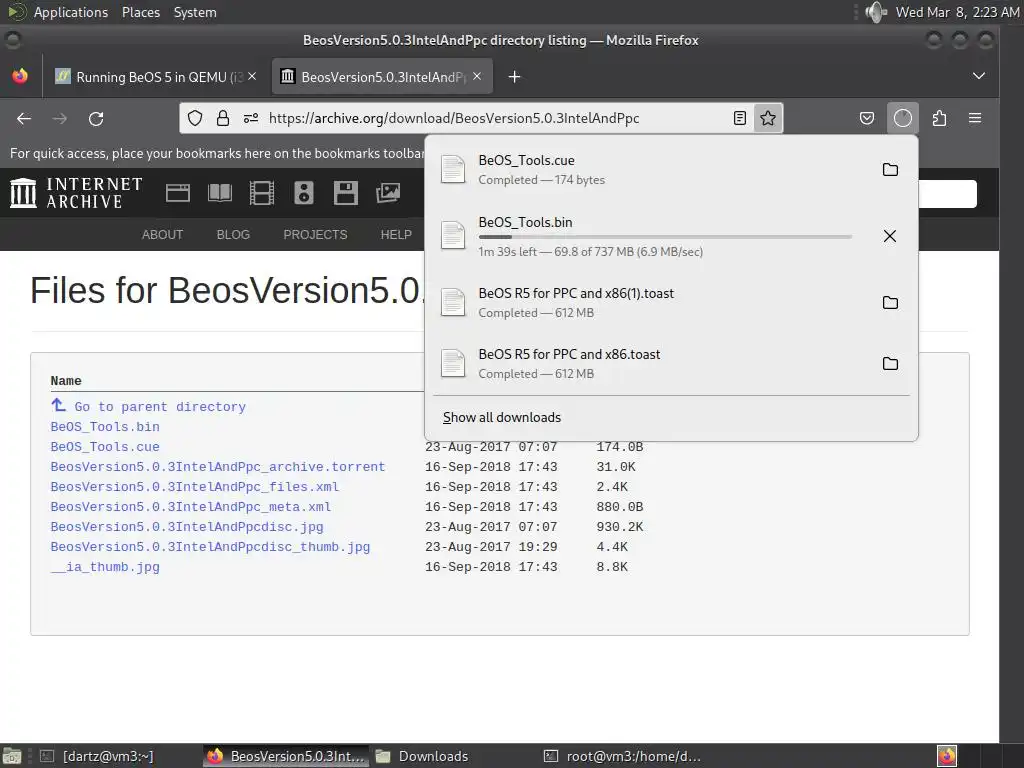The width and height of the screenshot is (1024, 768).
Task: Follow Go to parent directory link
Action: pyautogui.click(x=160, y=407)
